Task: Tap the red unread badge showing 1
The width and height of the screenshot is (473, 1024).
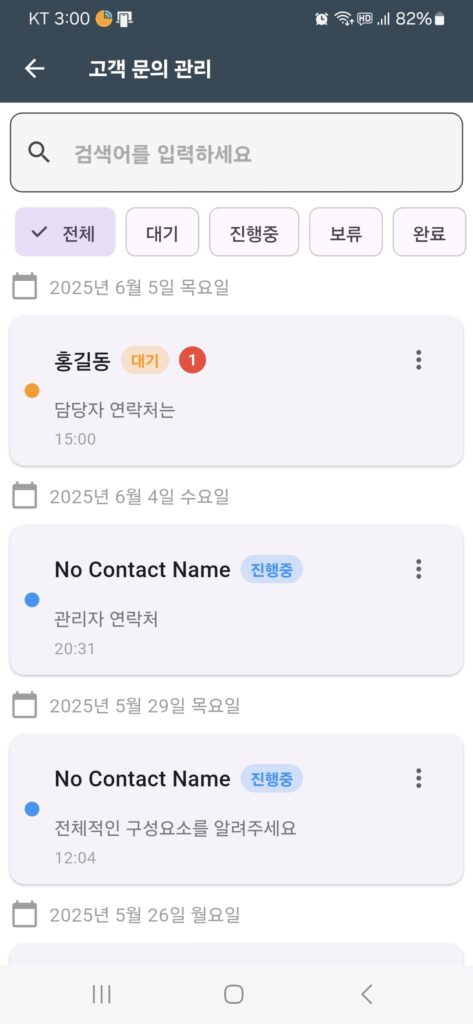Action: click(192, 360)
